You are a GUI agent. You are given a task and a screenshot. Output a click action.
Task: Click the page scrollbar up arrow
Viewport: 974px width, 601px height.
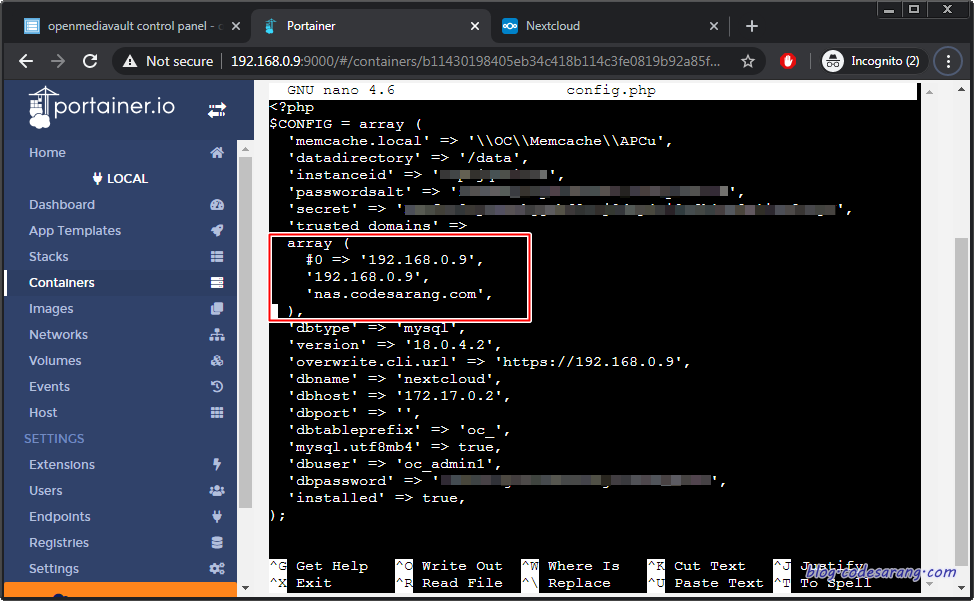coord(961,90)
